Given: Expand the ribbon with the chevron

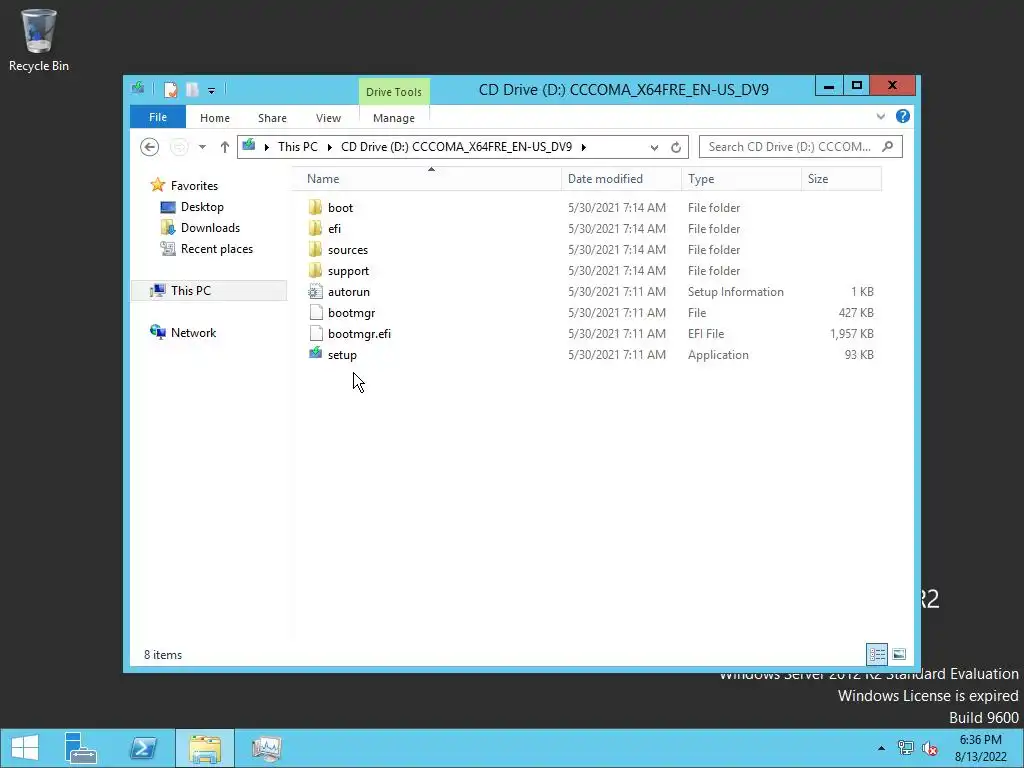Looking at the screenshot, I should [x=880, y=116].
